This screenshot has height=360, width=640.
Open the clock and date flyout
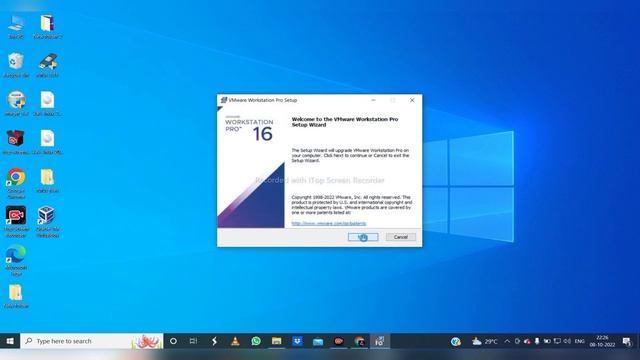coord(602,341)
